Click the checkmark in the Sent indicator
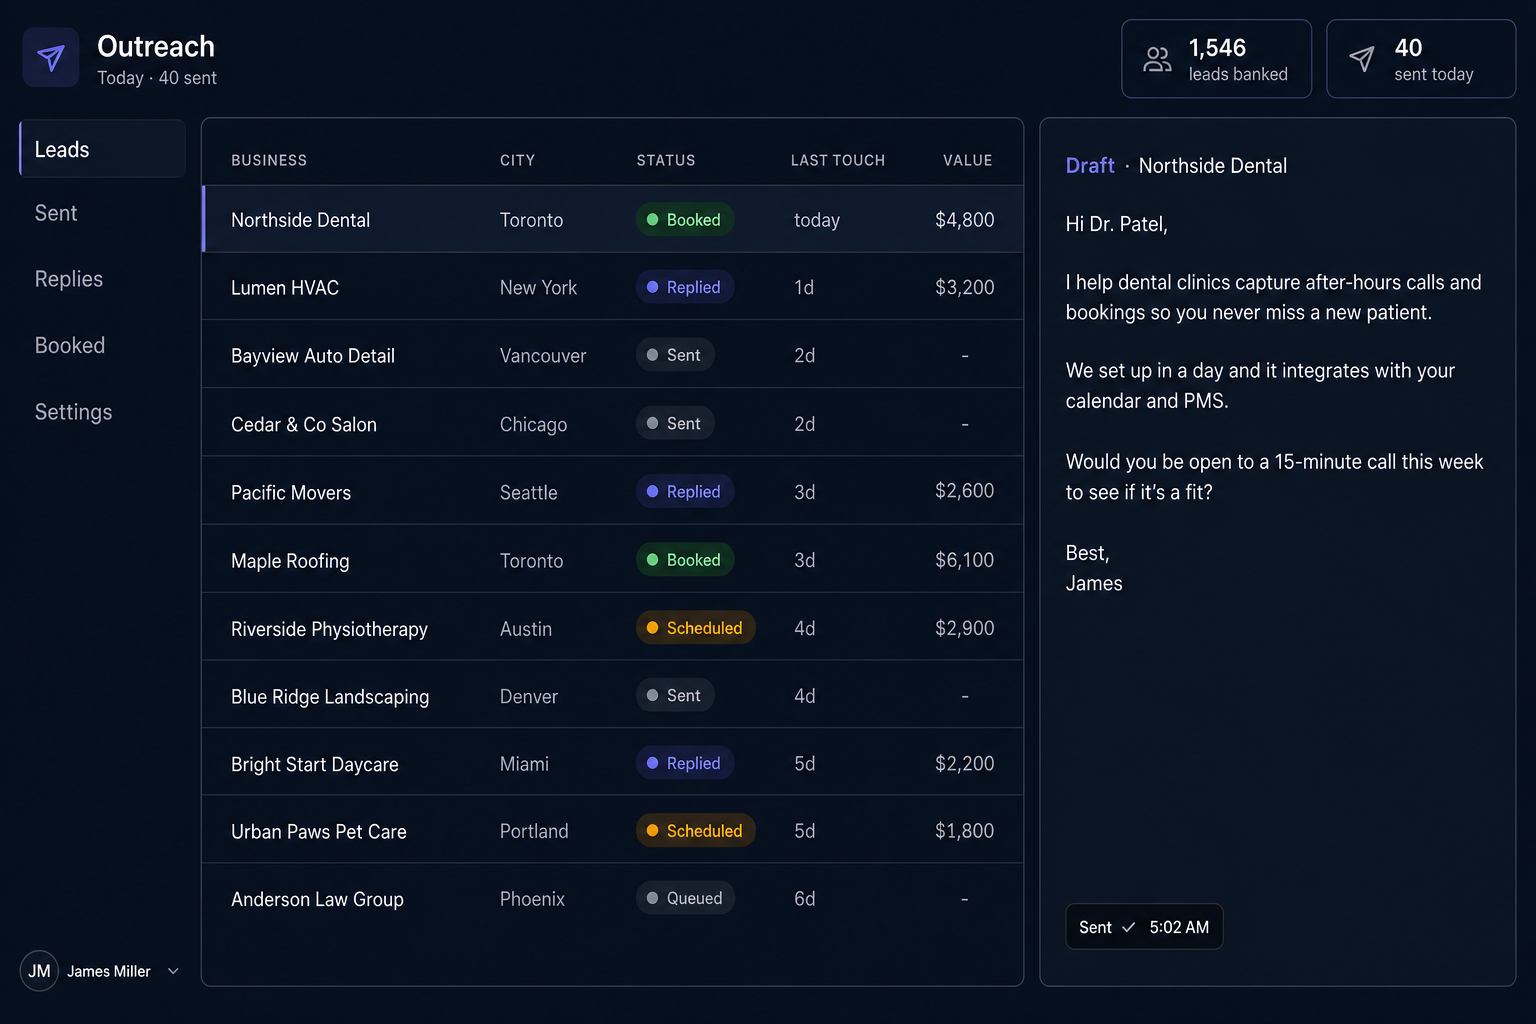This screenshot has height=1024, width=1536. point(1128,927)
